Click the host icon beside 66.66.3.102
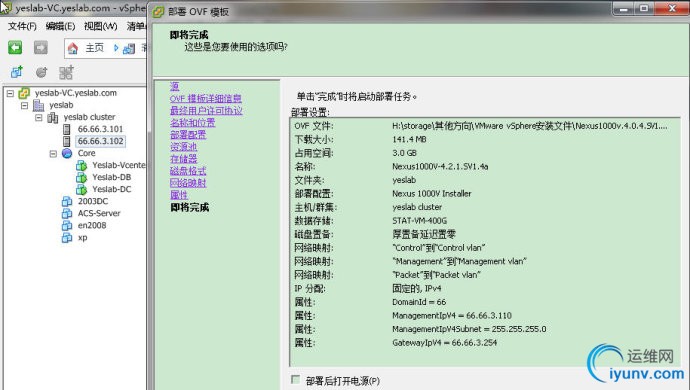The height and width of the screenshot is (390, 690). (x=66, y=141)
